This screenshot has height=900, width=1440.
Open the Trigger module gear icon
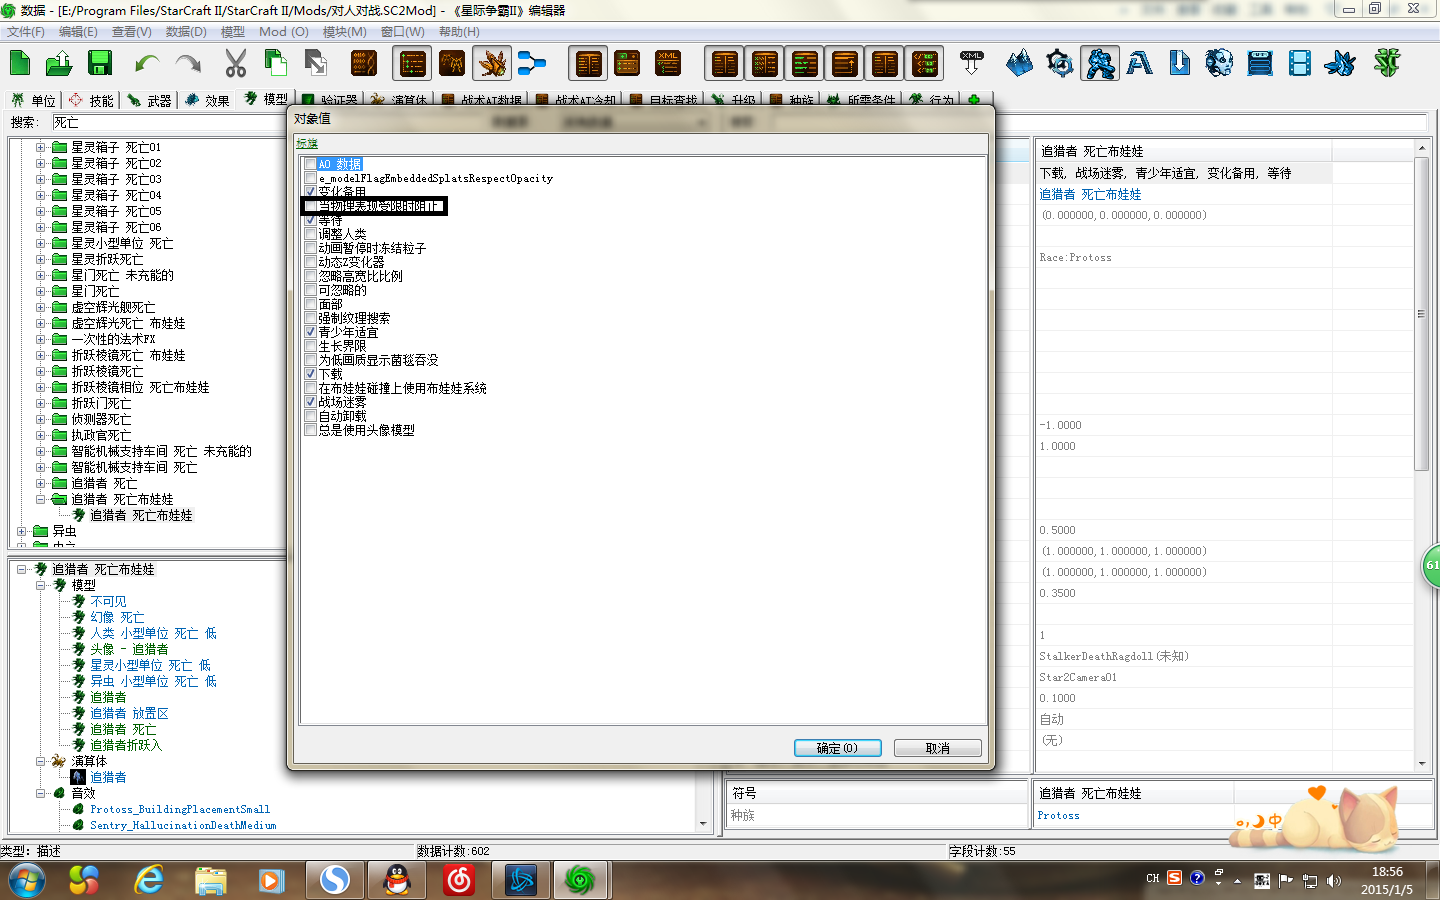pyautogui.click(x=1059, y=64)
